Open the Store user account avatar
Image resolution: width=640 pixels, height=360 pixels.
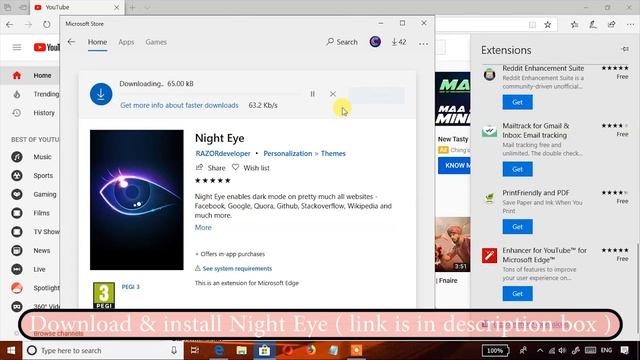375,42
